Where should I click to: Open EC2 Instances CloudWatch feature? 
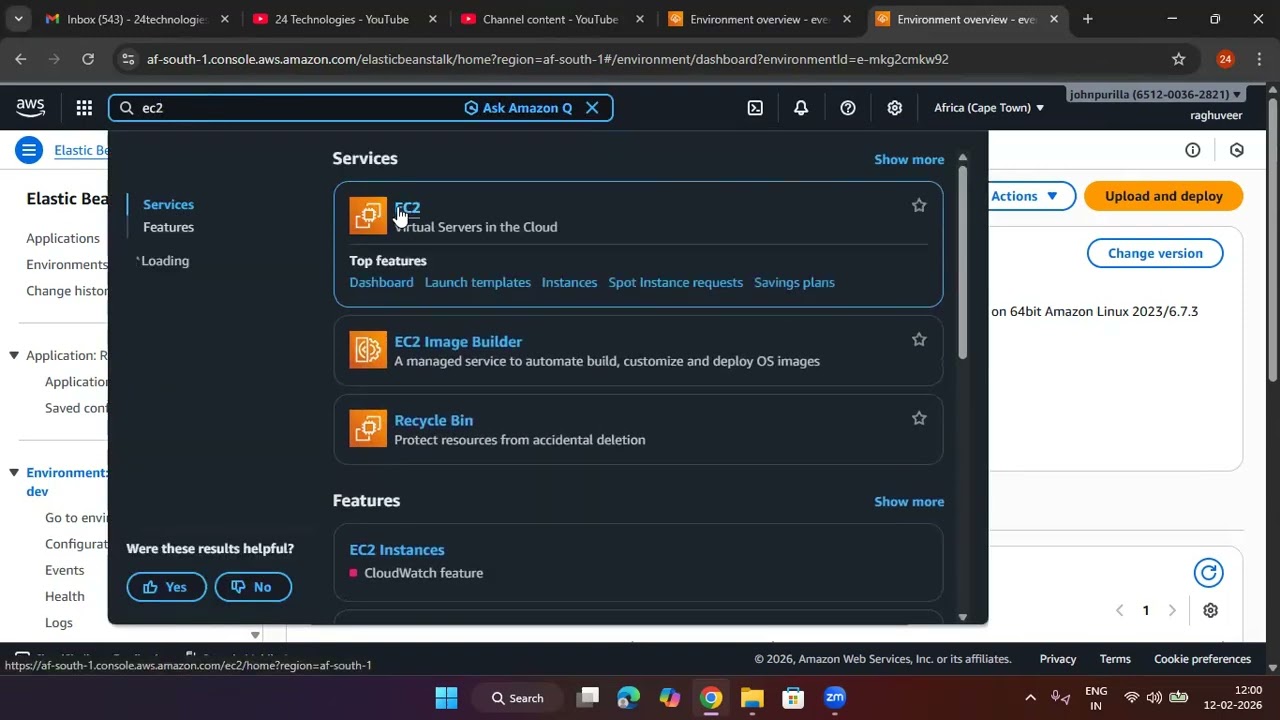tap(397, 550)
